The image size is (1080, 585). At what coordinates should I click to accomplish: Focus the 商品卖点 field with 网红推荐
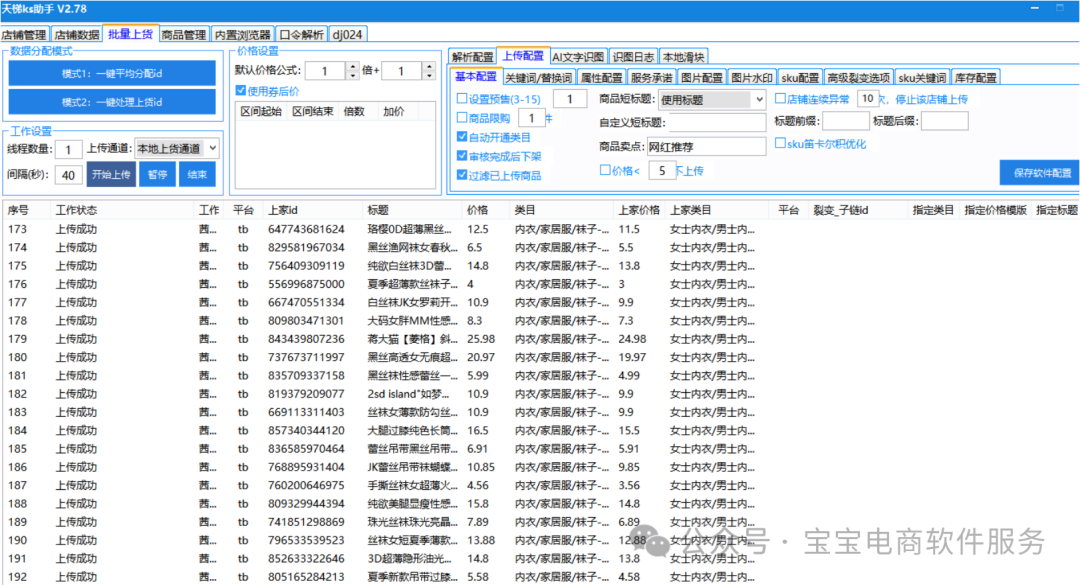click(706, 146)
